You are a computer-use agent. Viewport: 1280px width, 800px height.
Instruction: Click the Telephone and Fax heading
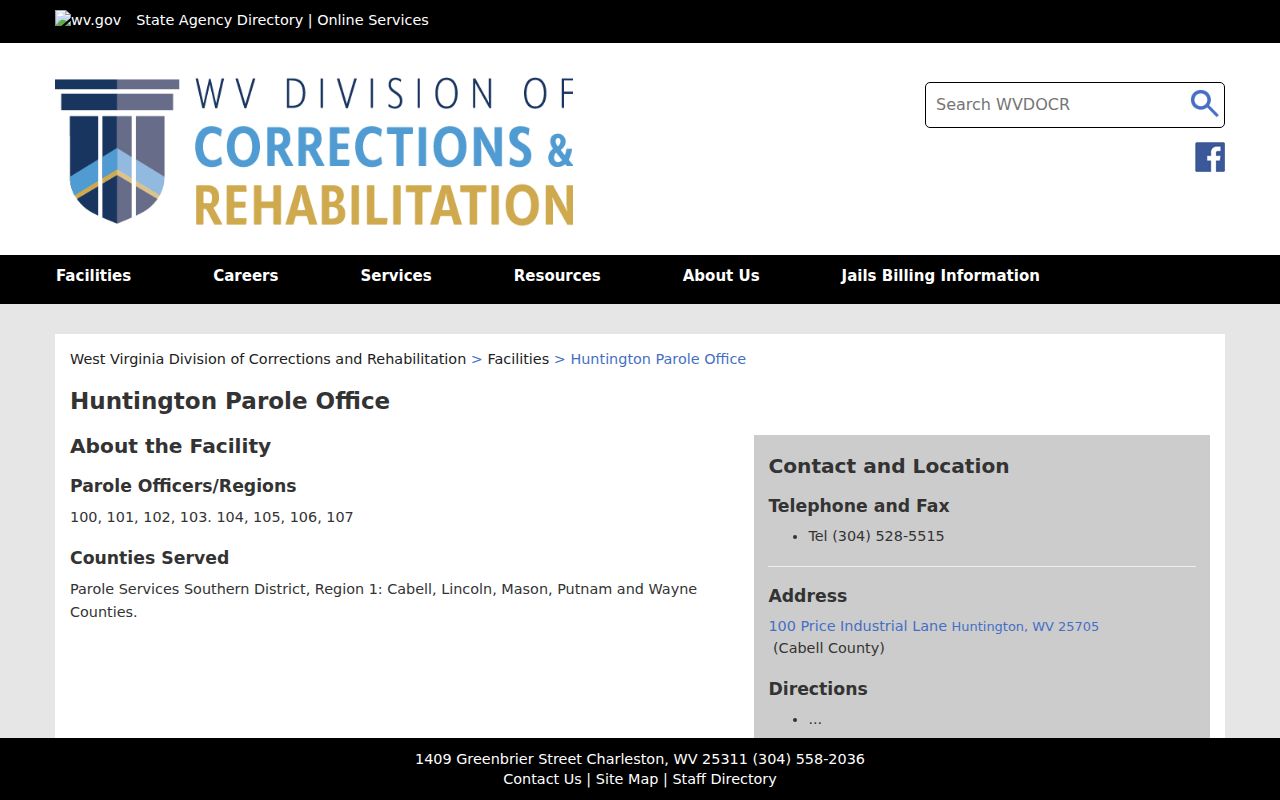(859, 506)
